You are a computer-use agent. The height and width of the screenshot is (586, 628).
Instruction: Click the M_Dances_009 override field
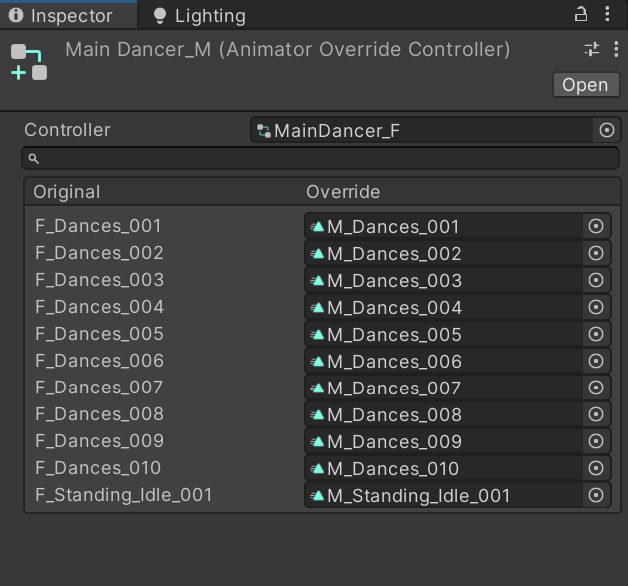click(444, 441)
